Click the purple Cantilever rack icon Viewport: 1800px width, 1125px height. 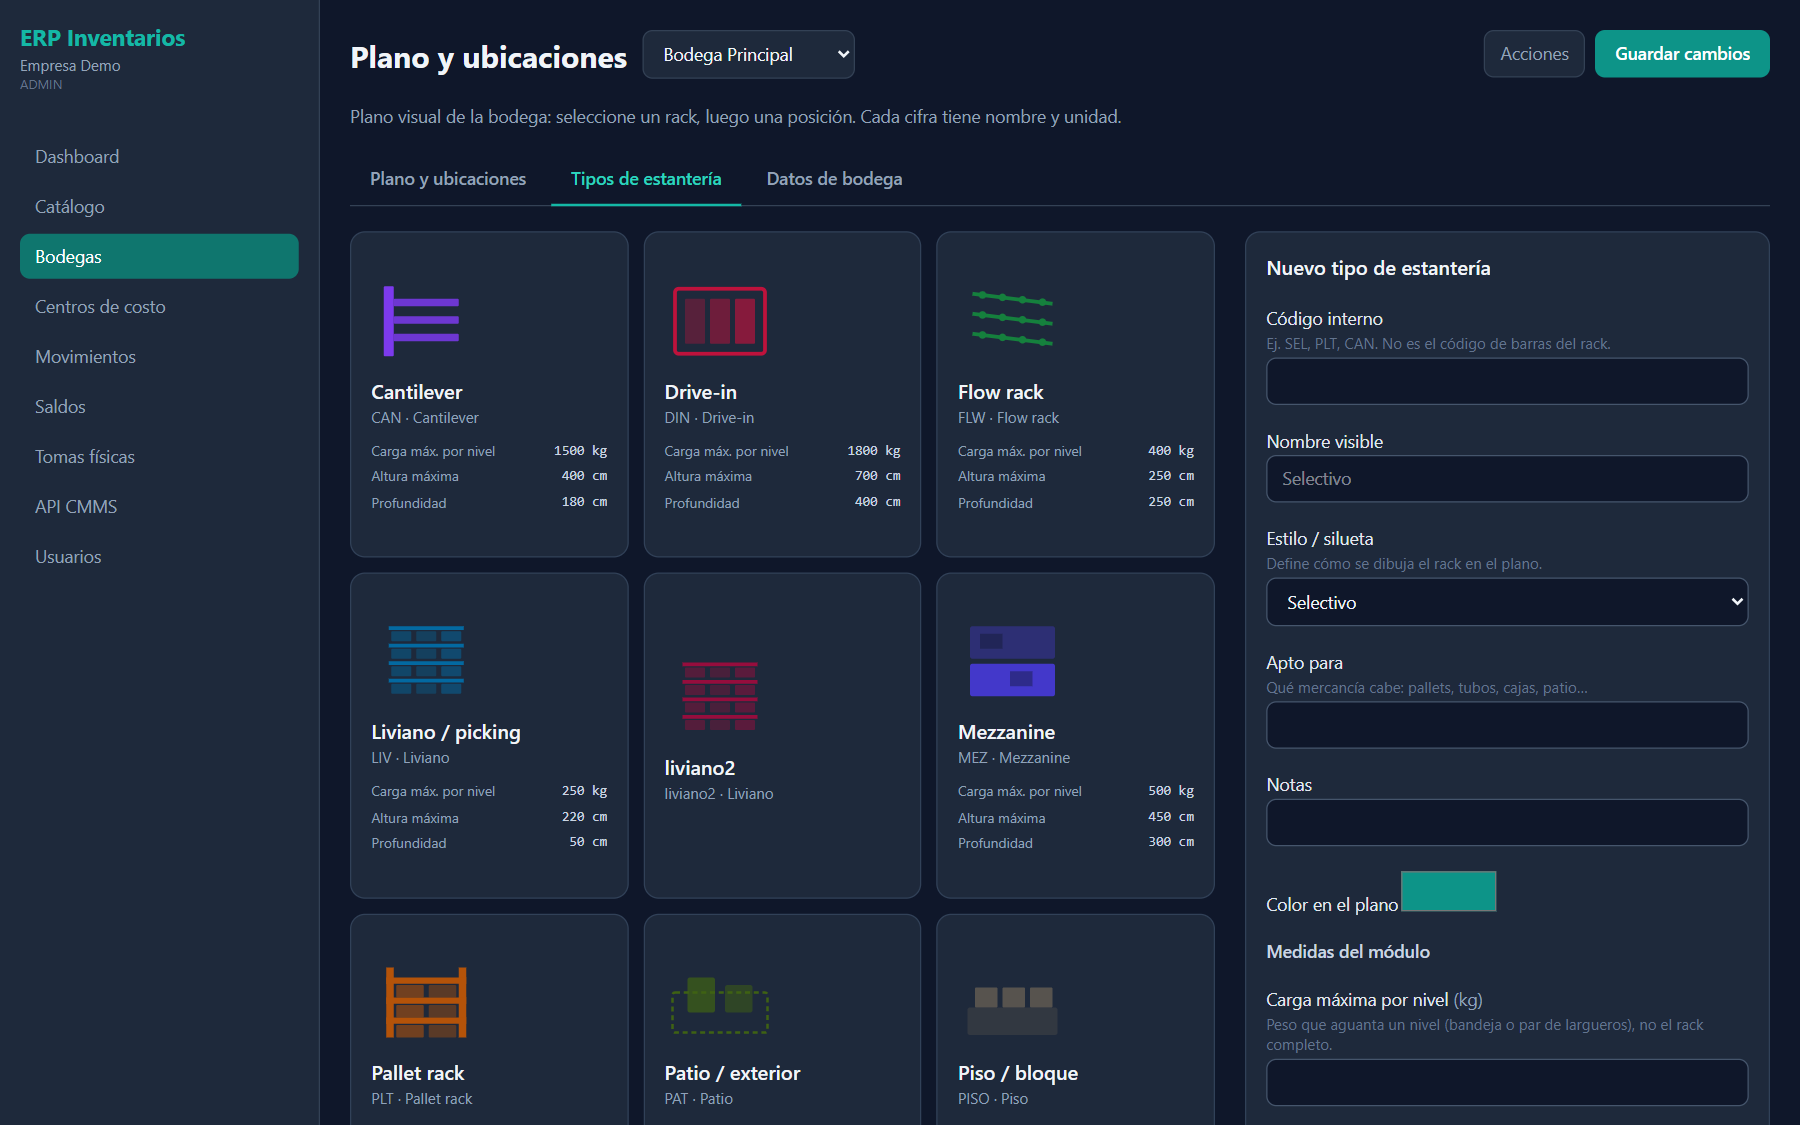421,321
